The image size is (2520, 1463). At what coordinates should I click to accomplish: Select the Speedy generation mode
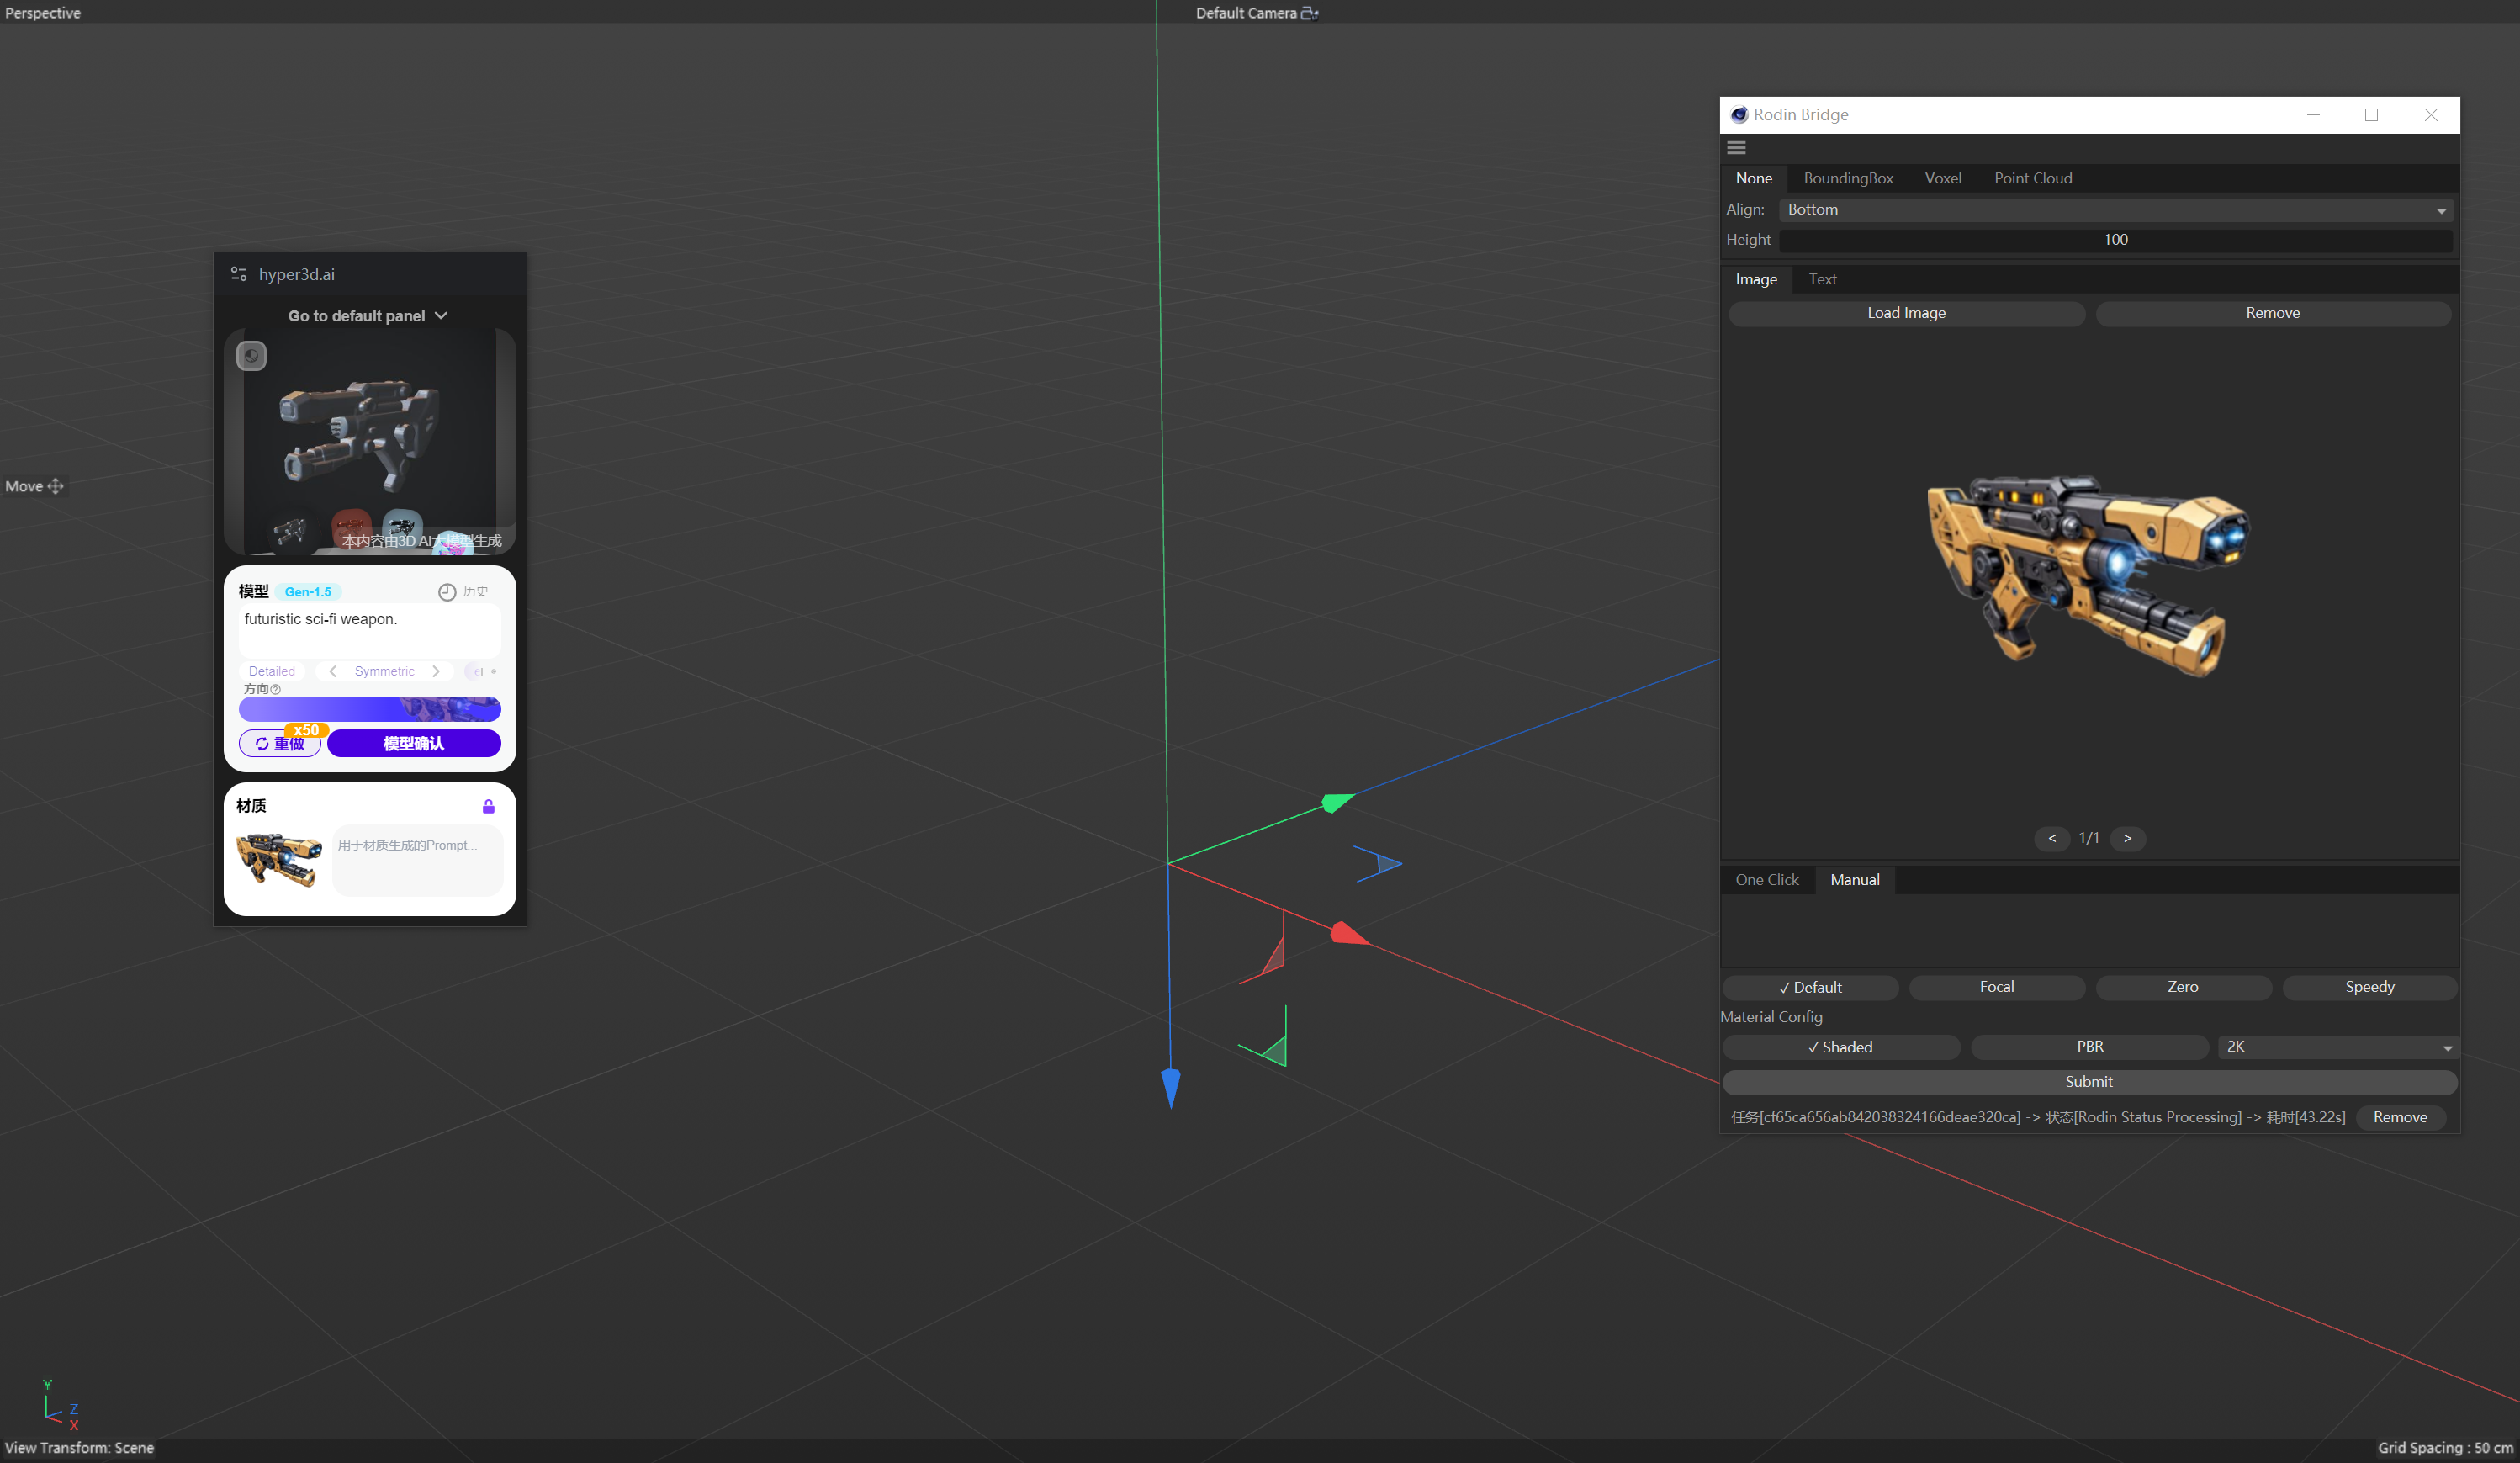[2369, 987]
